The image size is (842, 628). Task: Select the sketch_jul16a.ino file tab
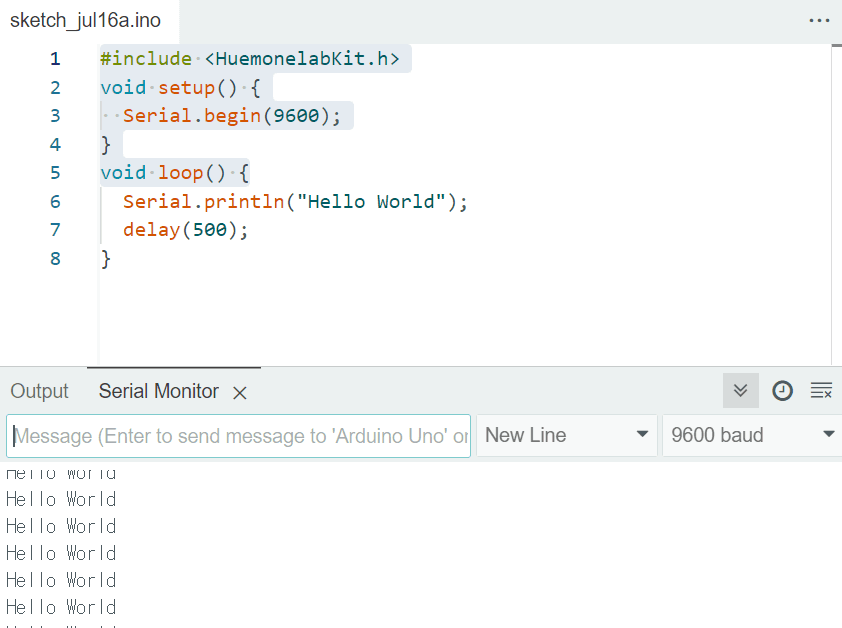click(x=85, y=21)
